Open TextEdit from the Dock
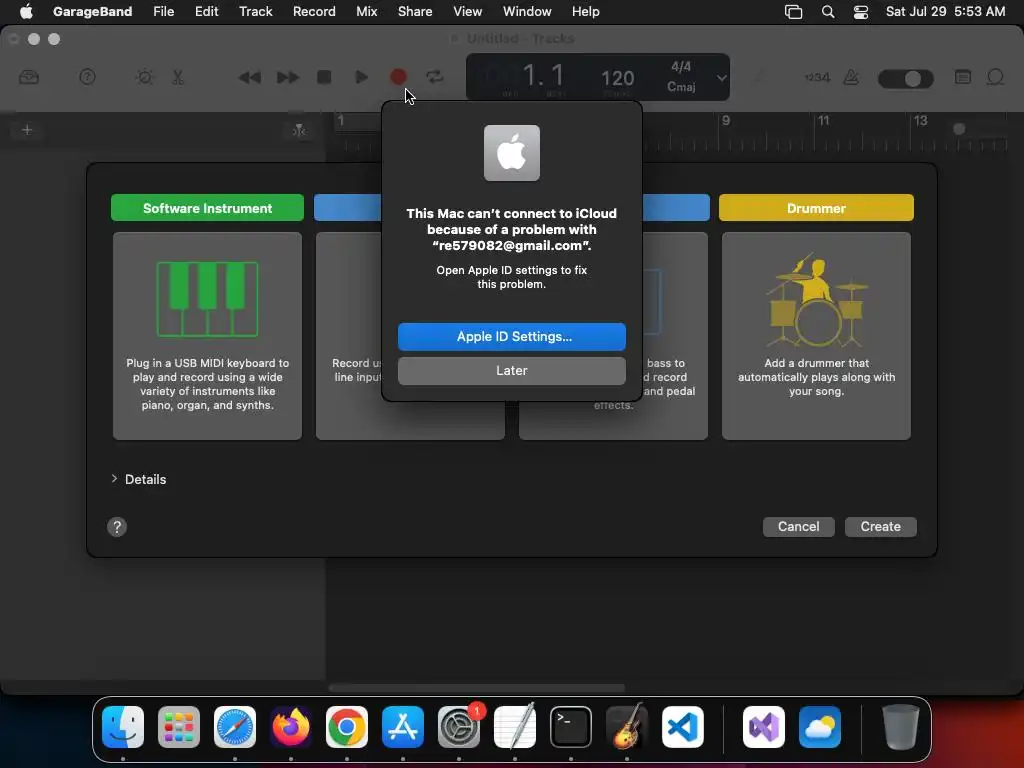This screenshot has height=768, width=1024. pos(515,726)
